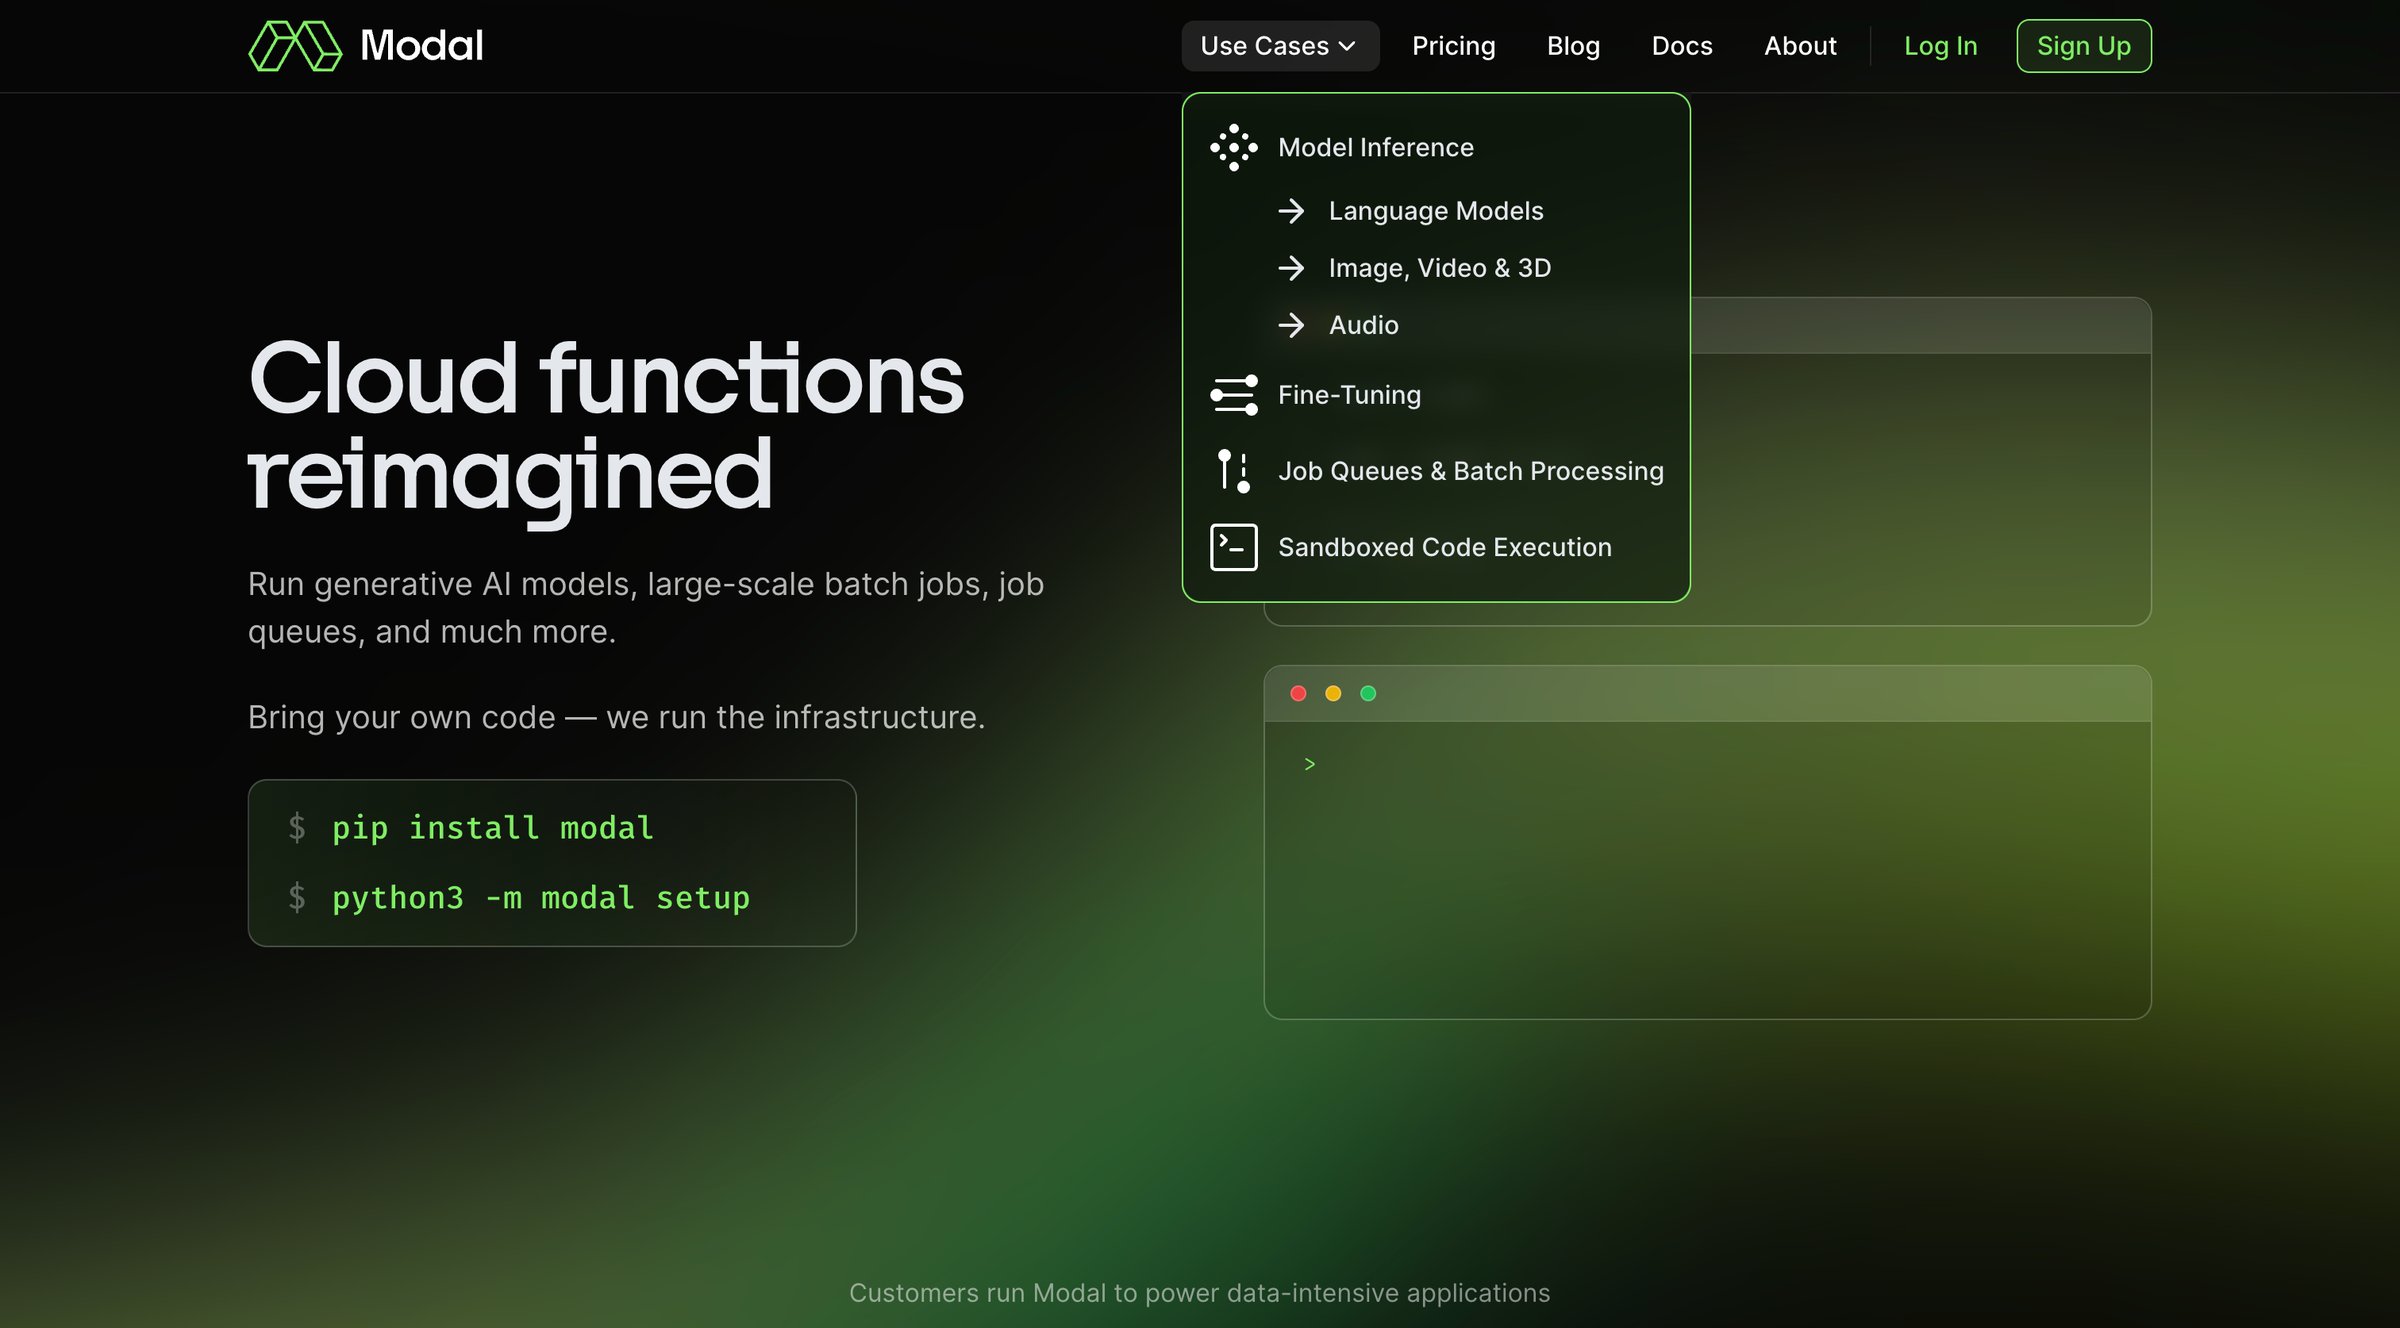Open the Fine-Tuning use case

pyautogui.click(x=1349, y=395)
